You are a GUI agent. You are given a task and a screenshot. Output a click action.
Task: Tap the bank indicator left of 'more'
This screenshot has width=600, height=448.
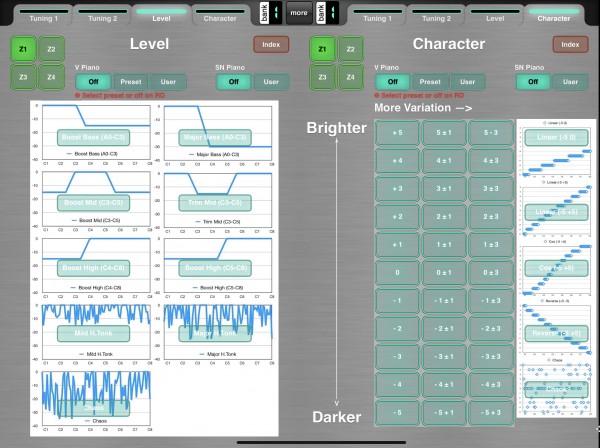click(x=271, y=13)
